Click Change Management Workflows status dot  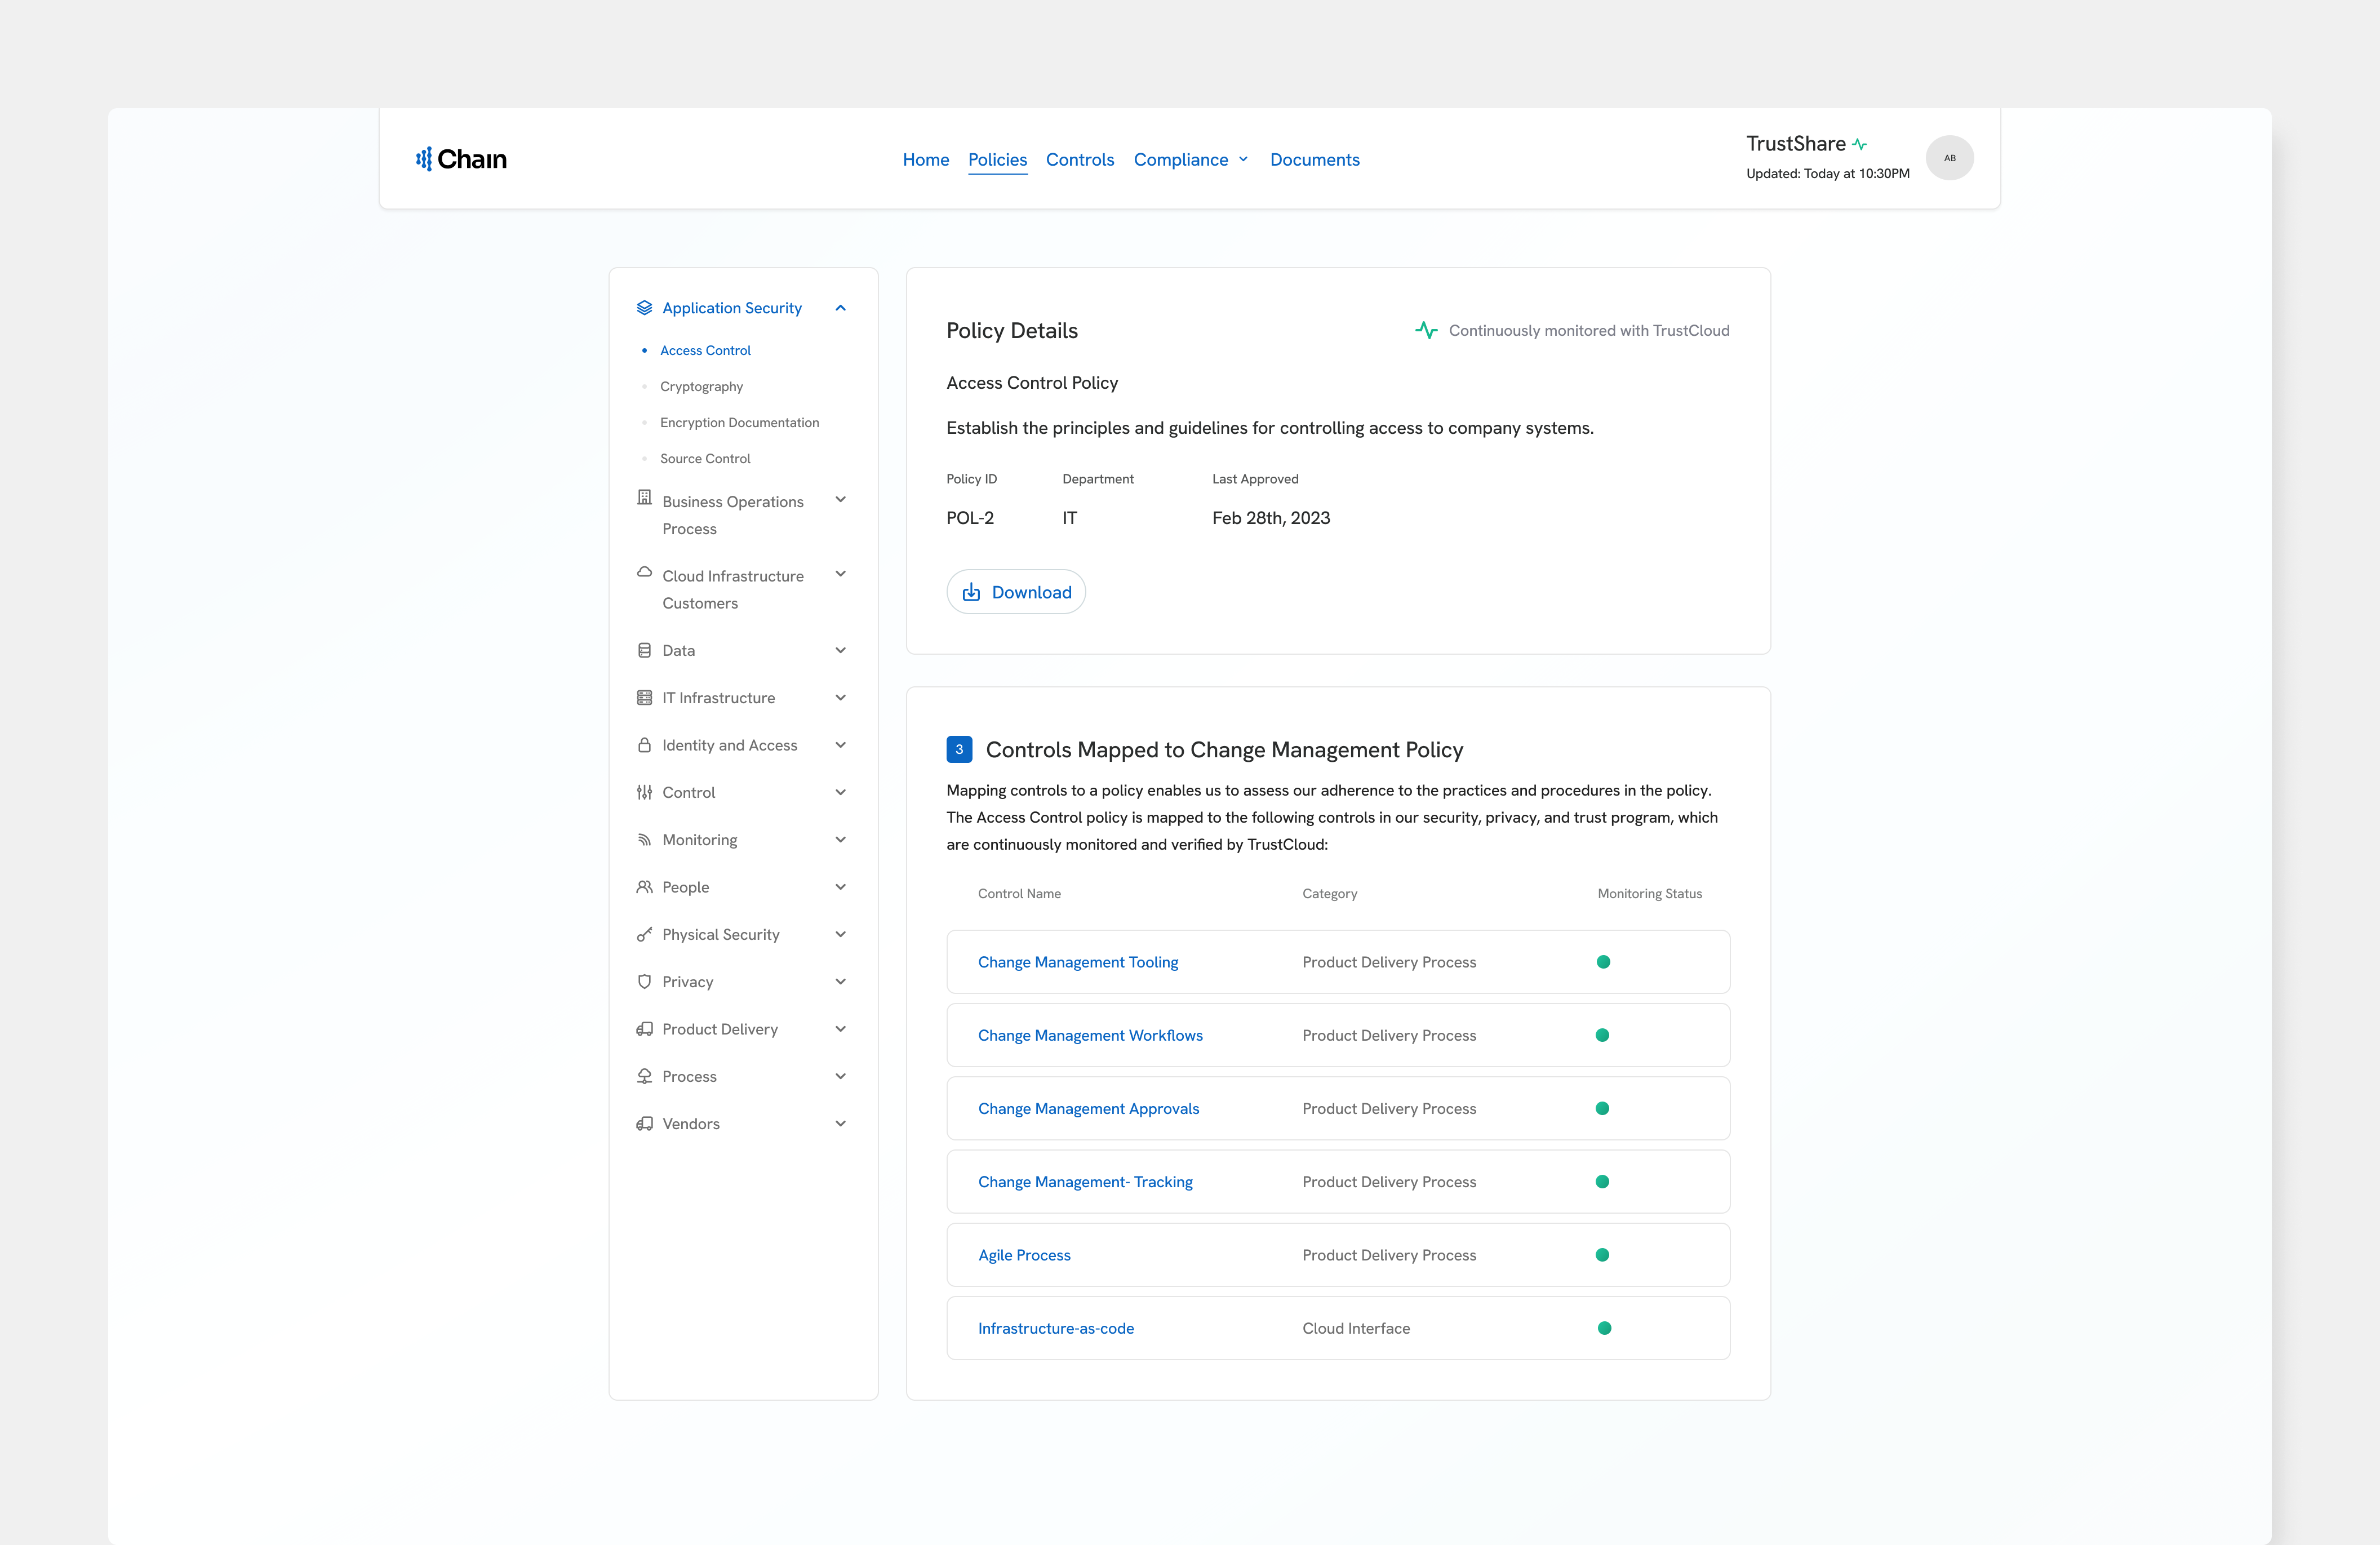pyautogui.click(x=1602, y=1035)
